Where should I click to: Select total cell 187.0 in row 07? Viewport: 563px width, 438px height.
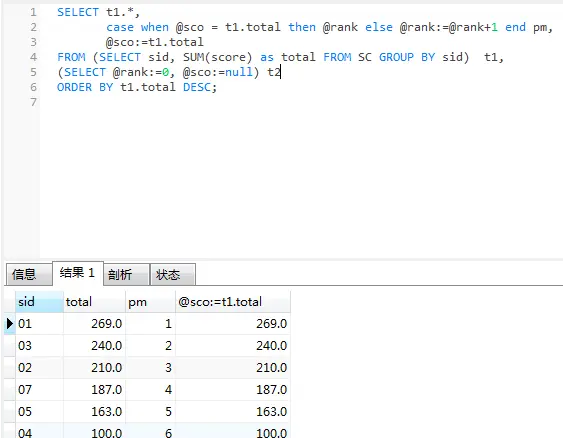pos(94,390)
